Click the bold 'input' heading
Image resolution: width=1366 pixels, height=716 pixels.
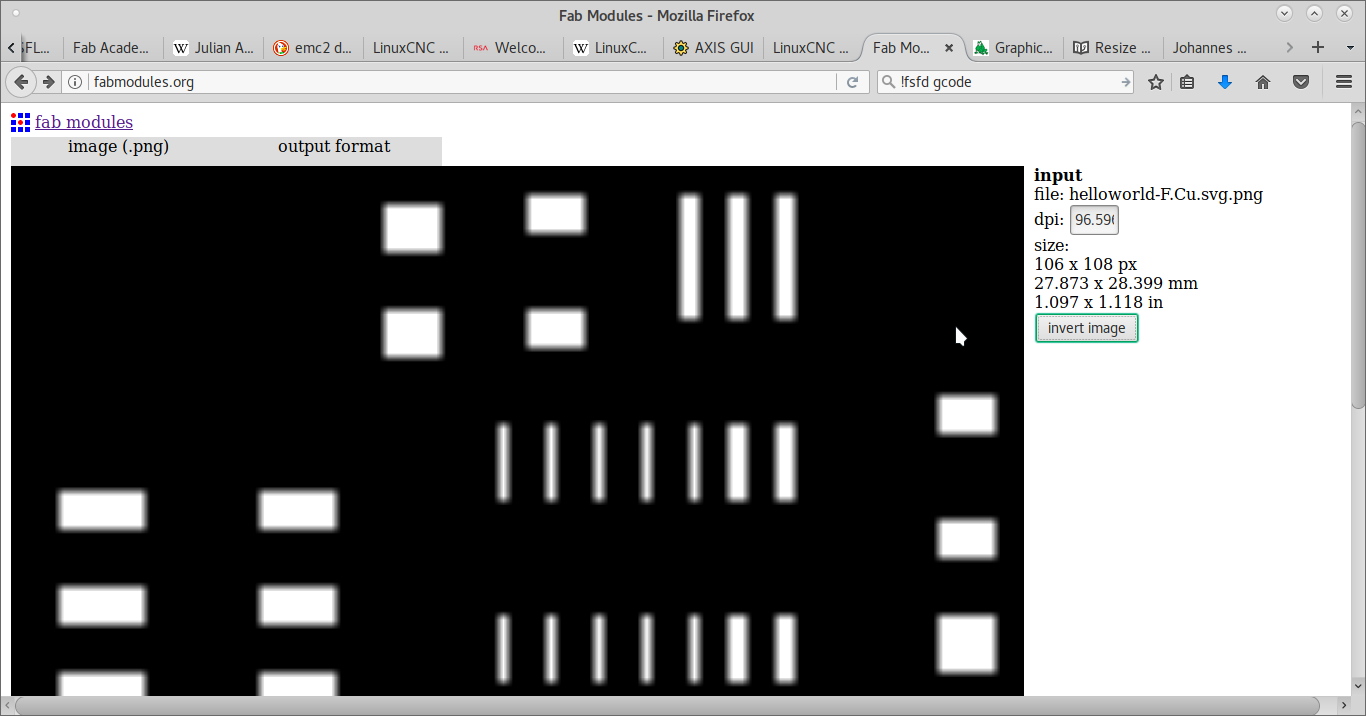click(1058, 175)
